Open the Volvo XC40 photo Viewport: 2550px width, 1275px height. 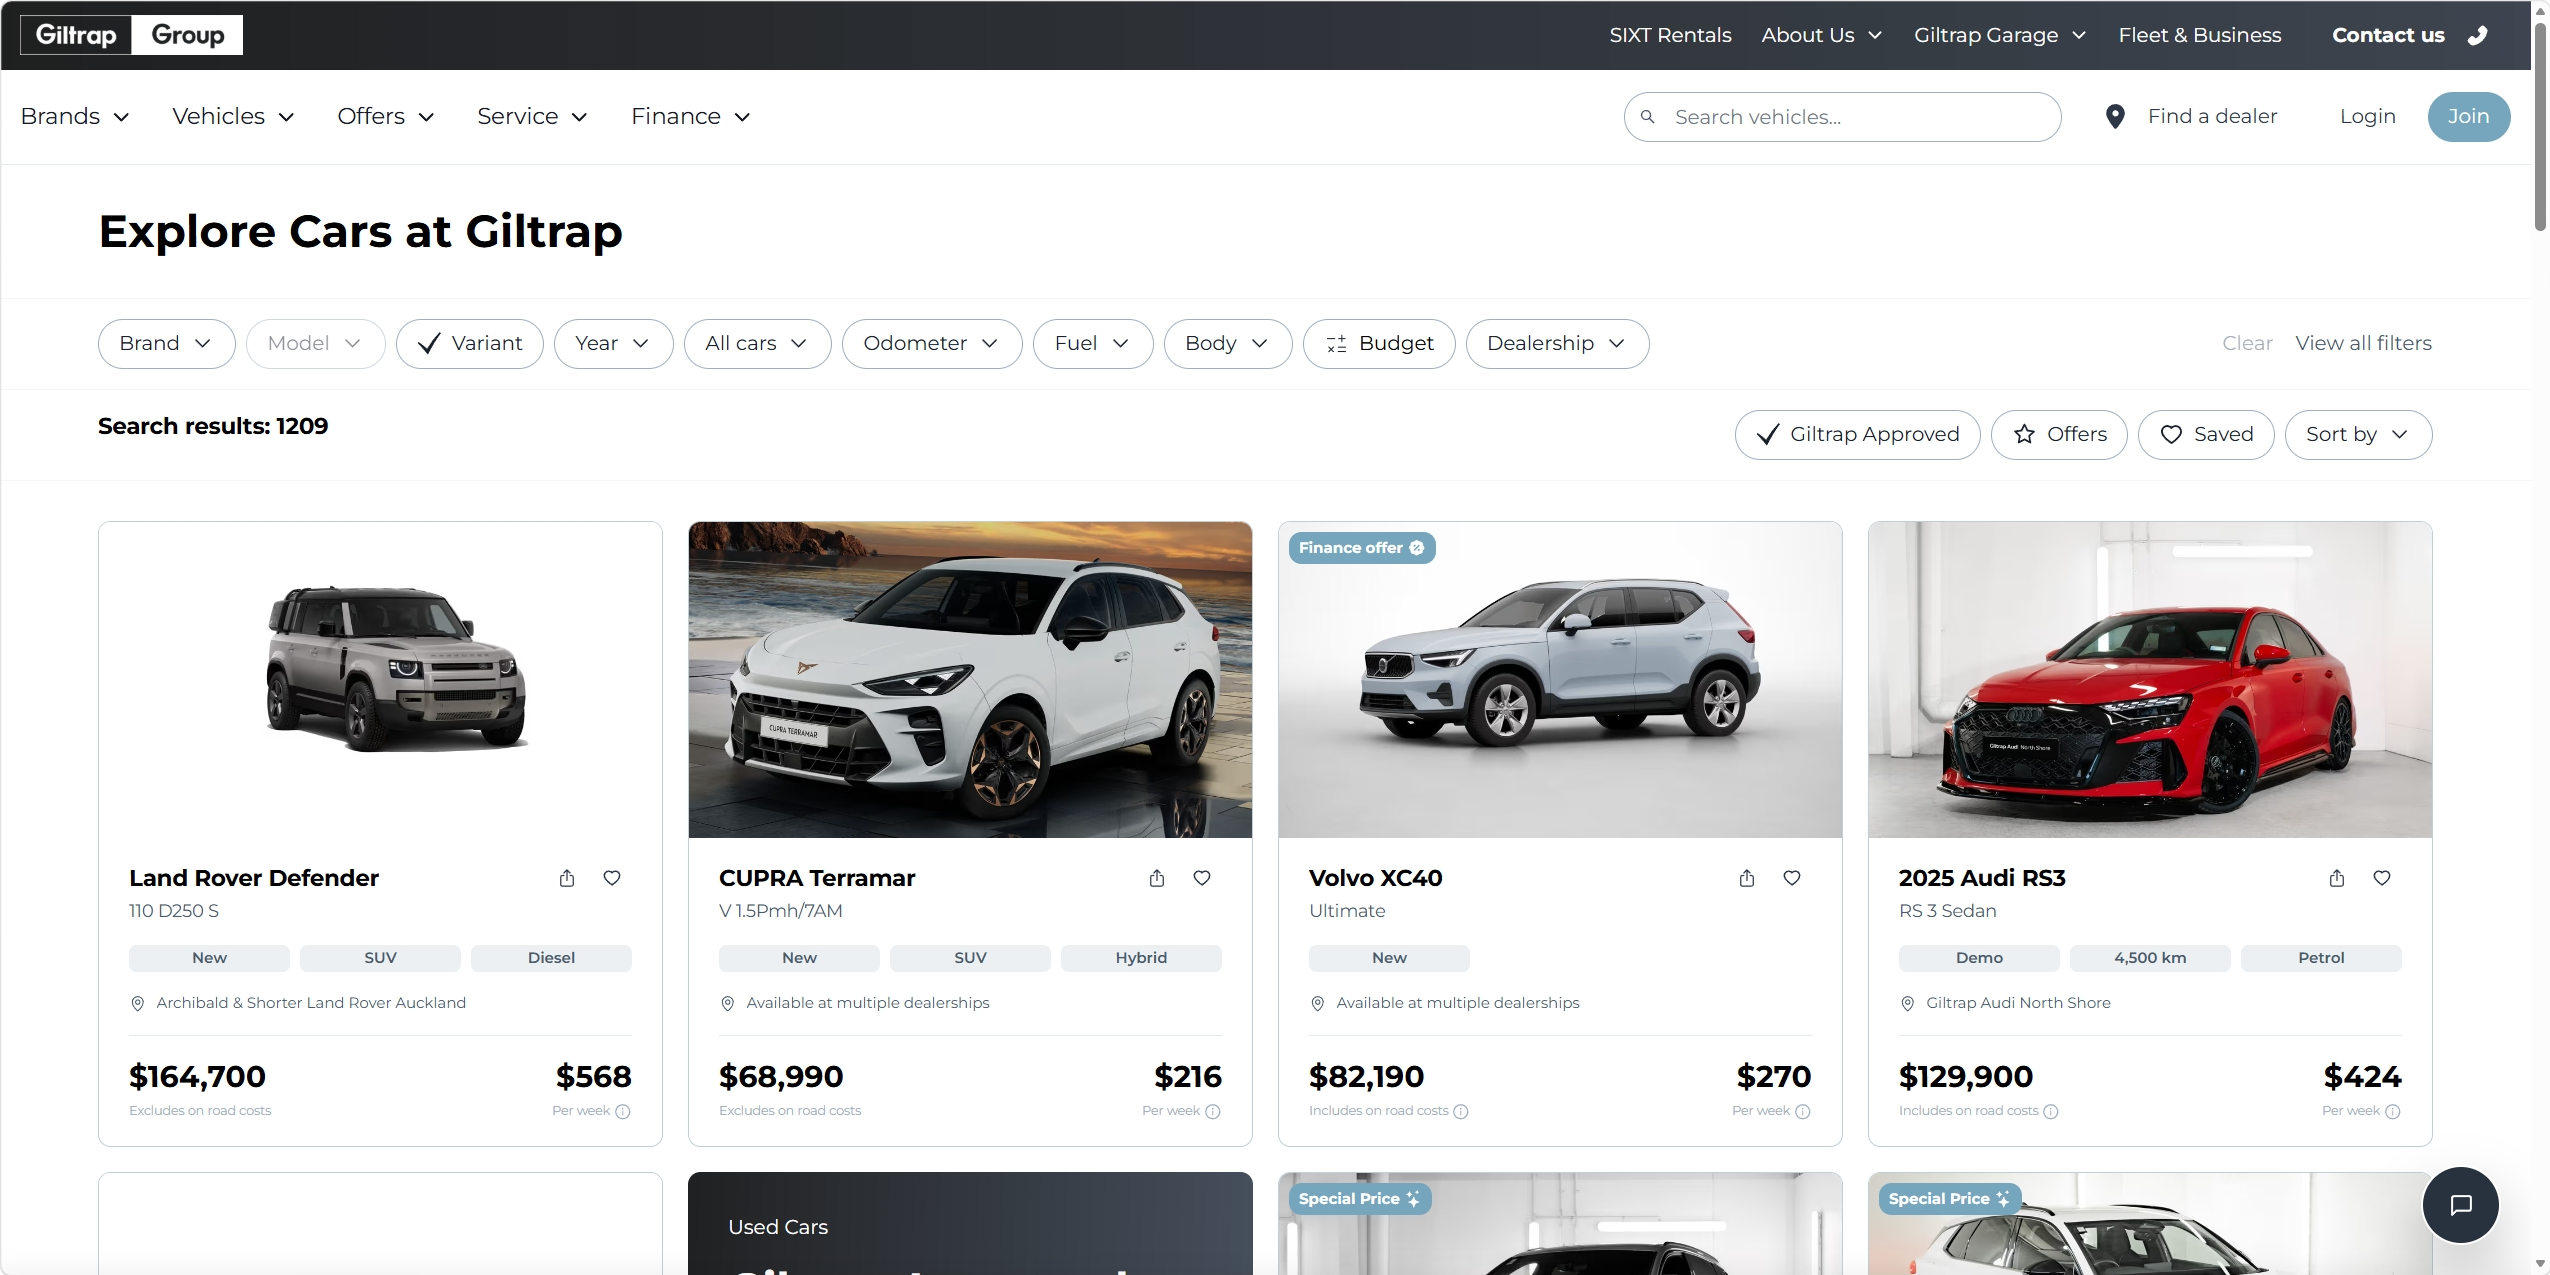point(1560,680)
